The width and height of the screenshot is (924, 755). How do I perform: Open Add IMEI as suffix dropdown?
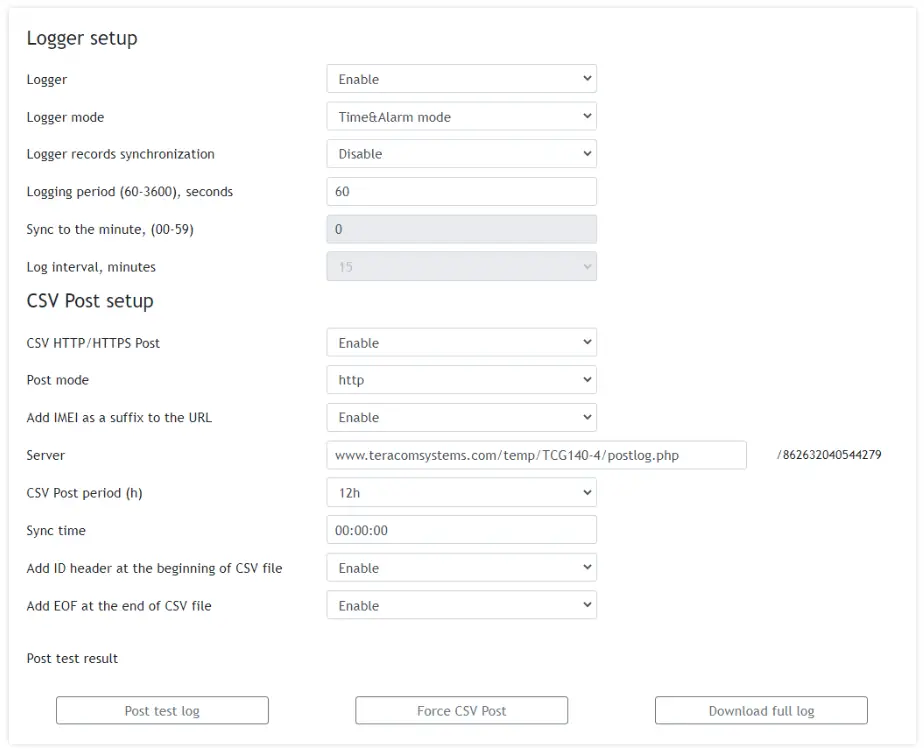click(x=461, y=418)
